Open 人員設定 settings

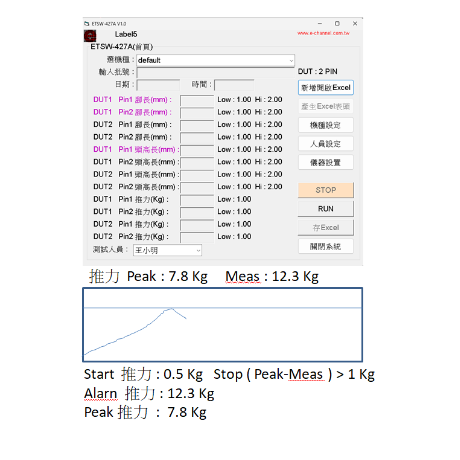pyautogui.click(x=326, y=144)
